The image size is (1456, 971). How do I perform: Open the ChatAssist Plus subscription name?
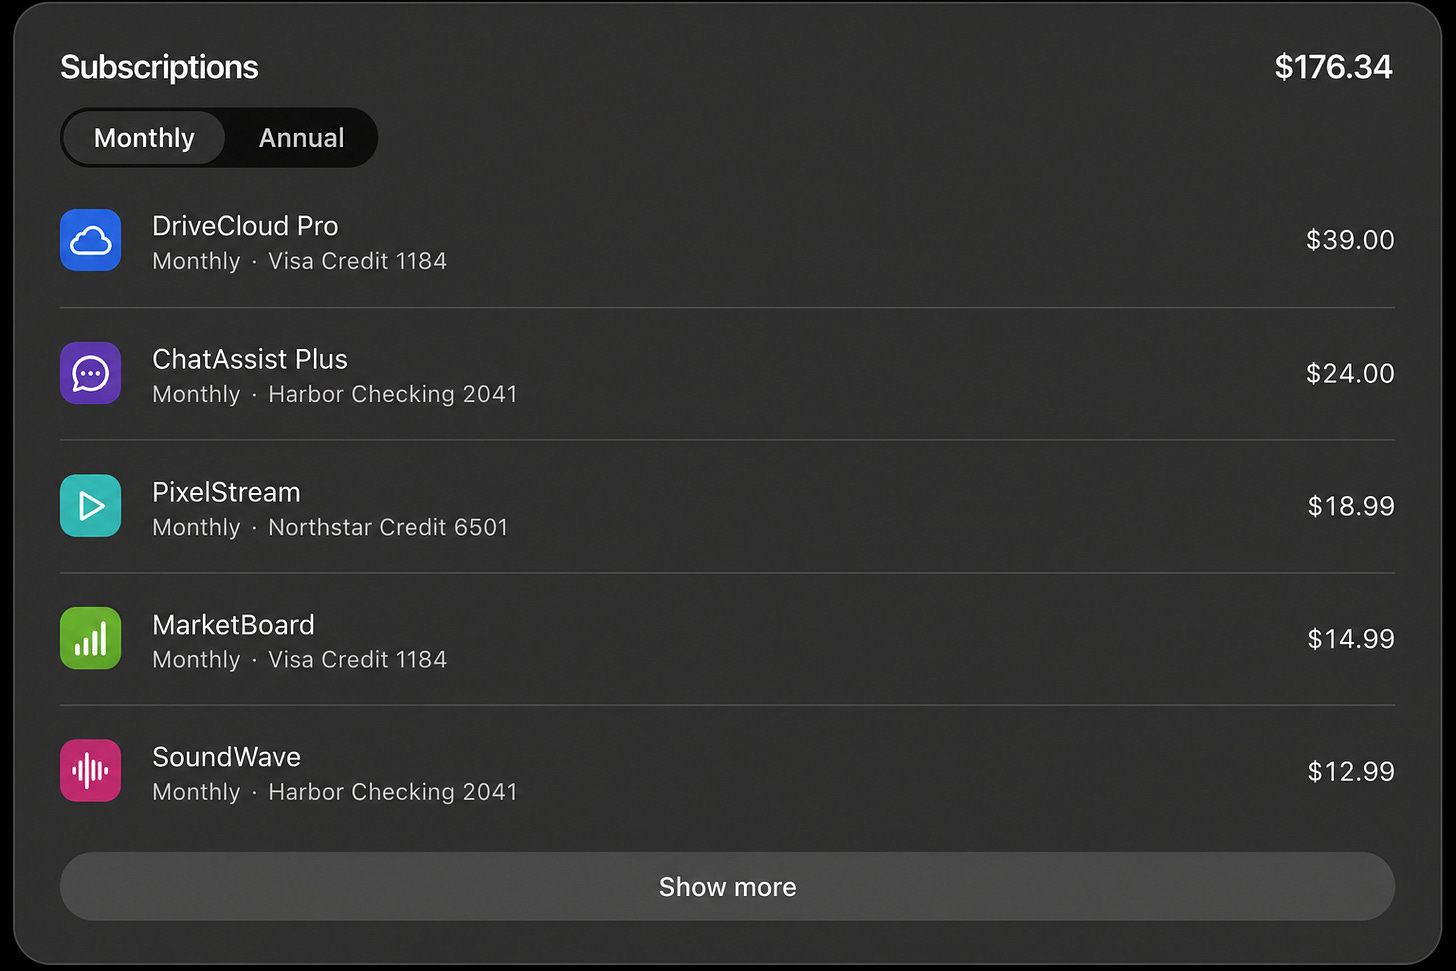(250, 359)
